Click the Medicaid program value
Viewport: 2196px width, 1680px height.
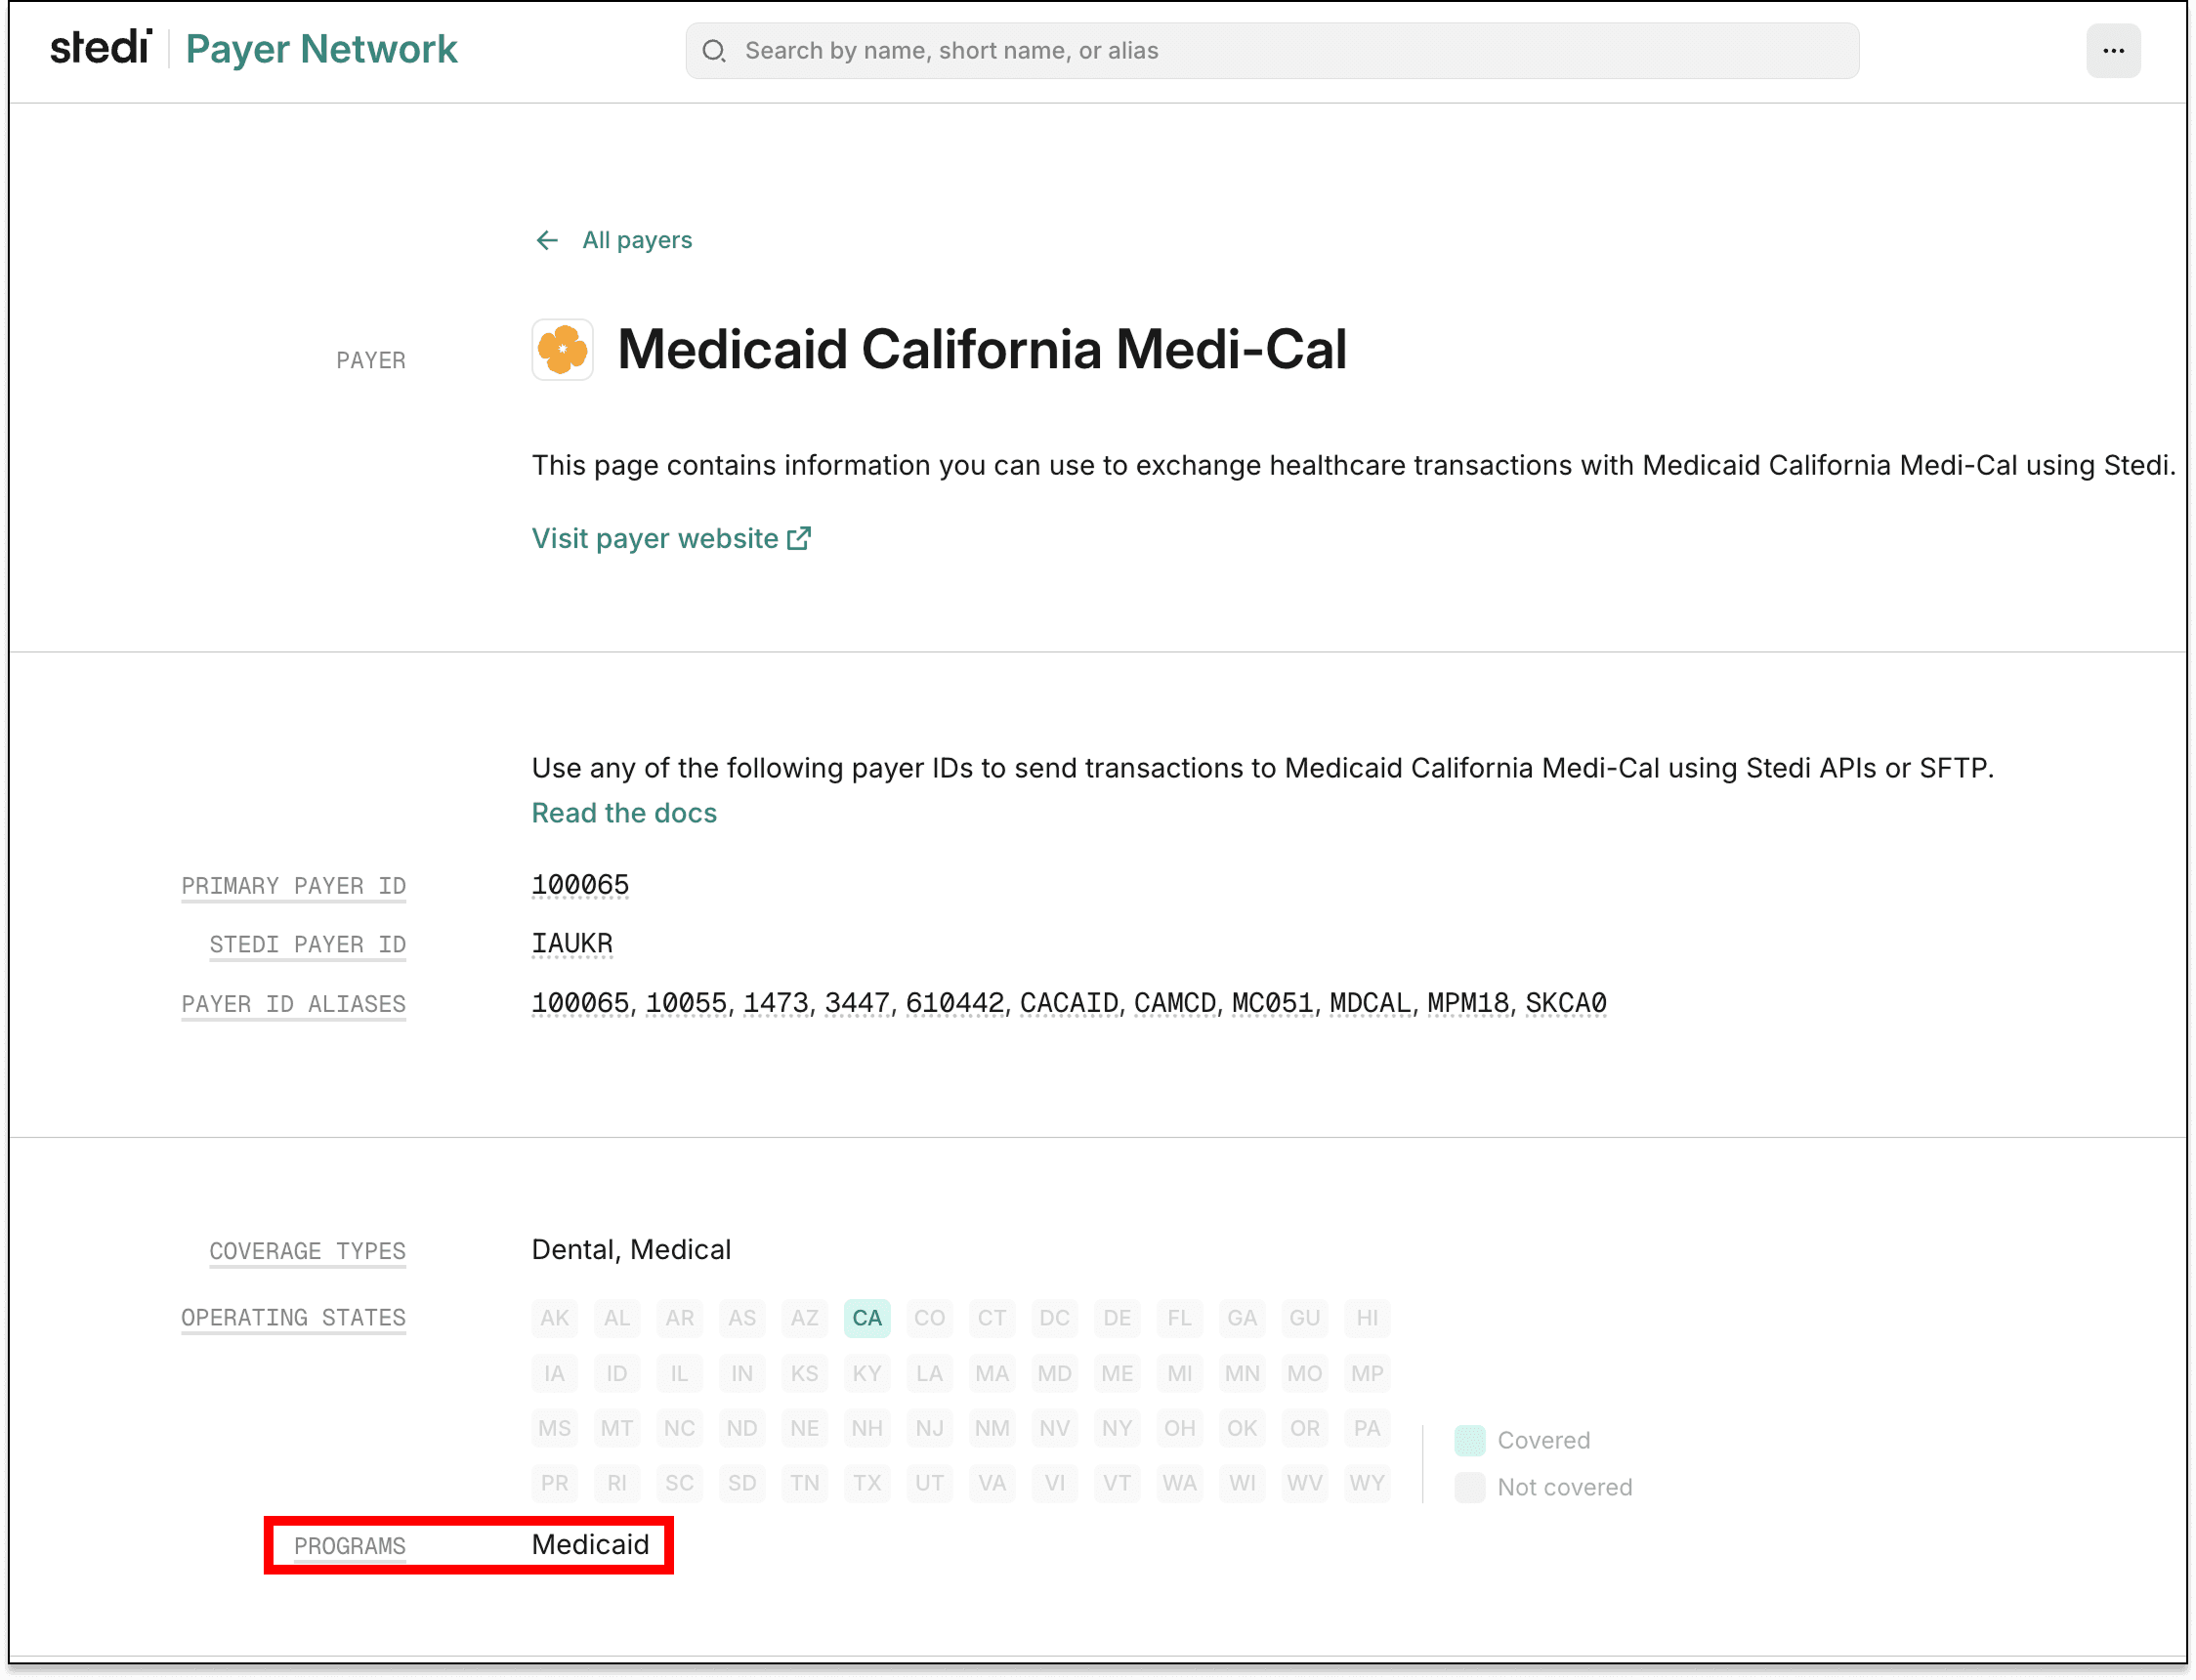click(x=590, y=1545)
